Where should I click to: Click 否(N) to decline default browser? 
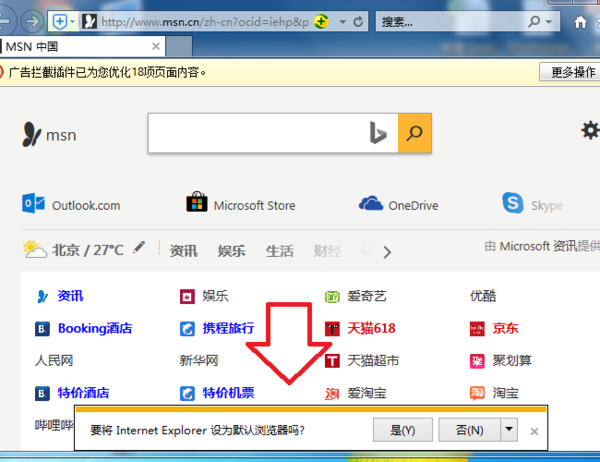pyautogui.click(x=469, y=430)
